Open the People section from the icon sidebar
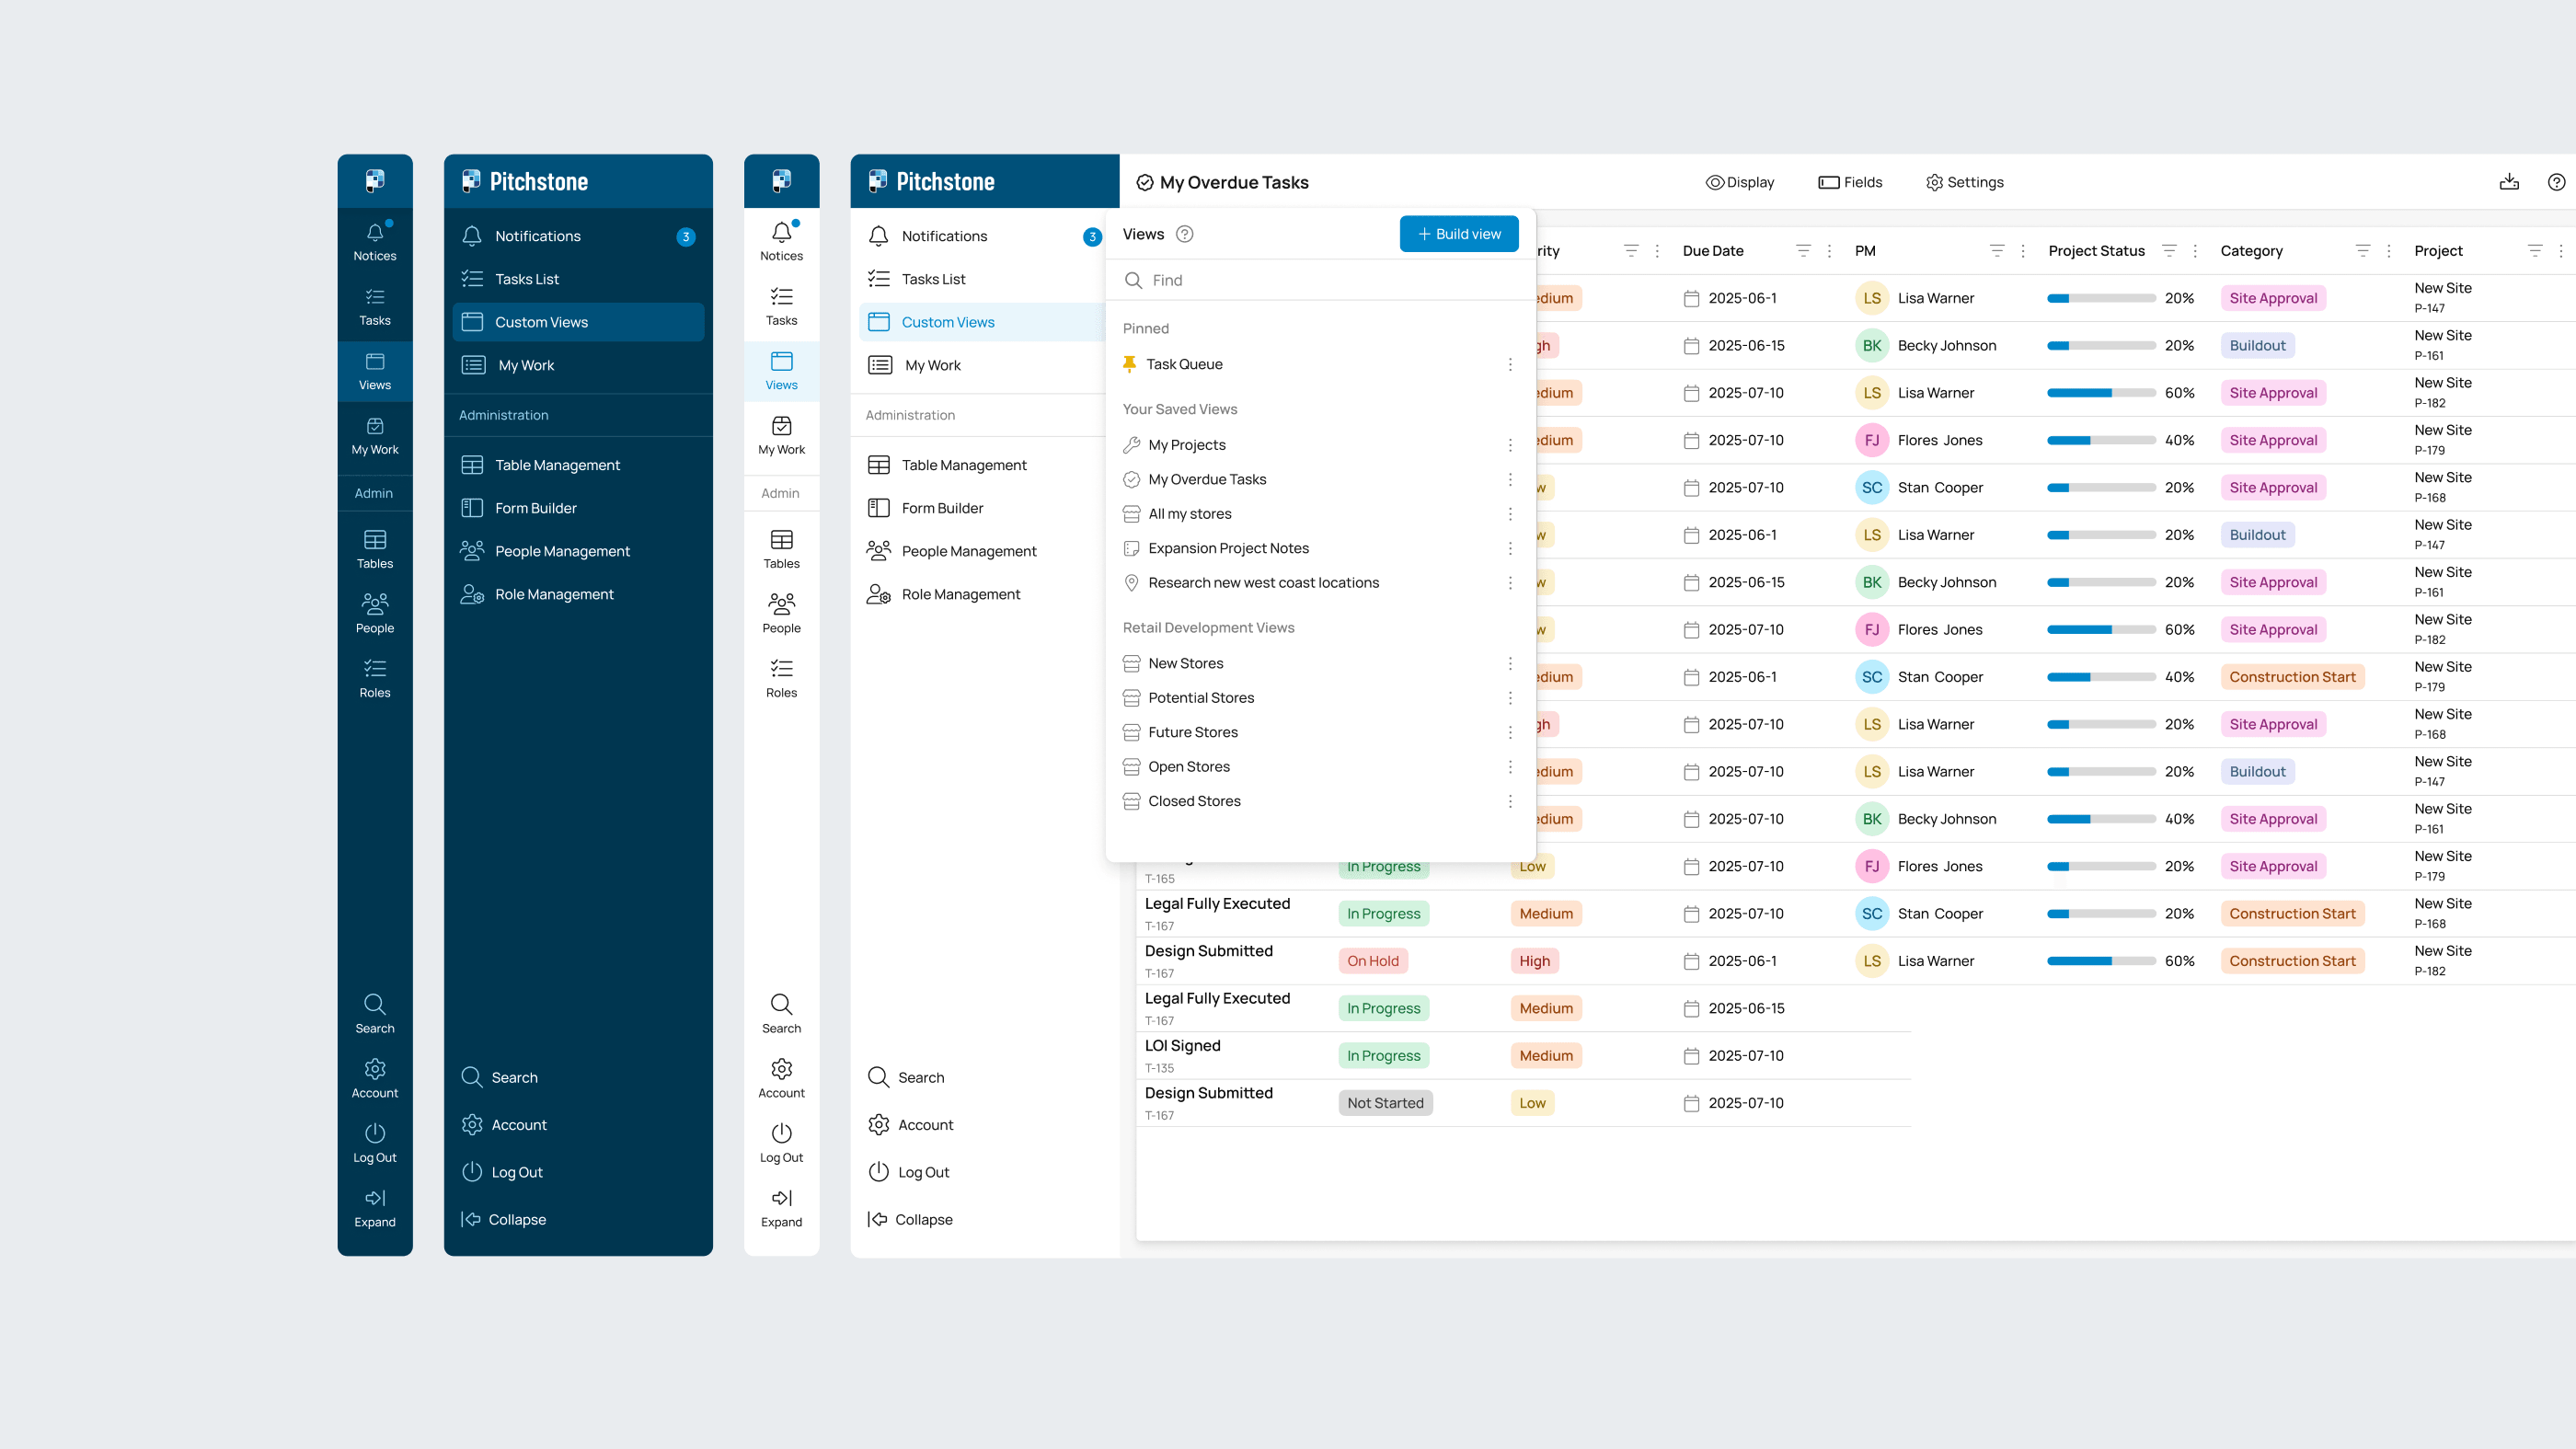Screen dimensions: 2576x1449 pyautogui.click(x=375, y=612)
